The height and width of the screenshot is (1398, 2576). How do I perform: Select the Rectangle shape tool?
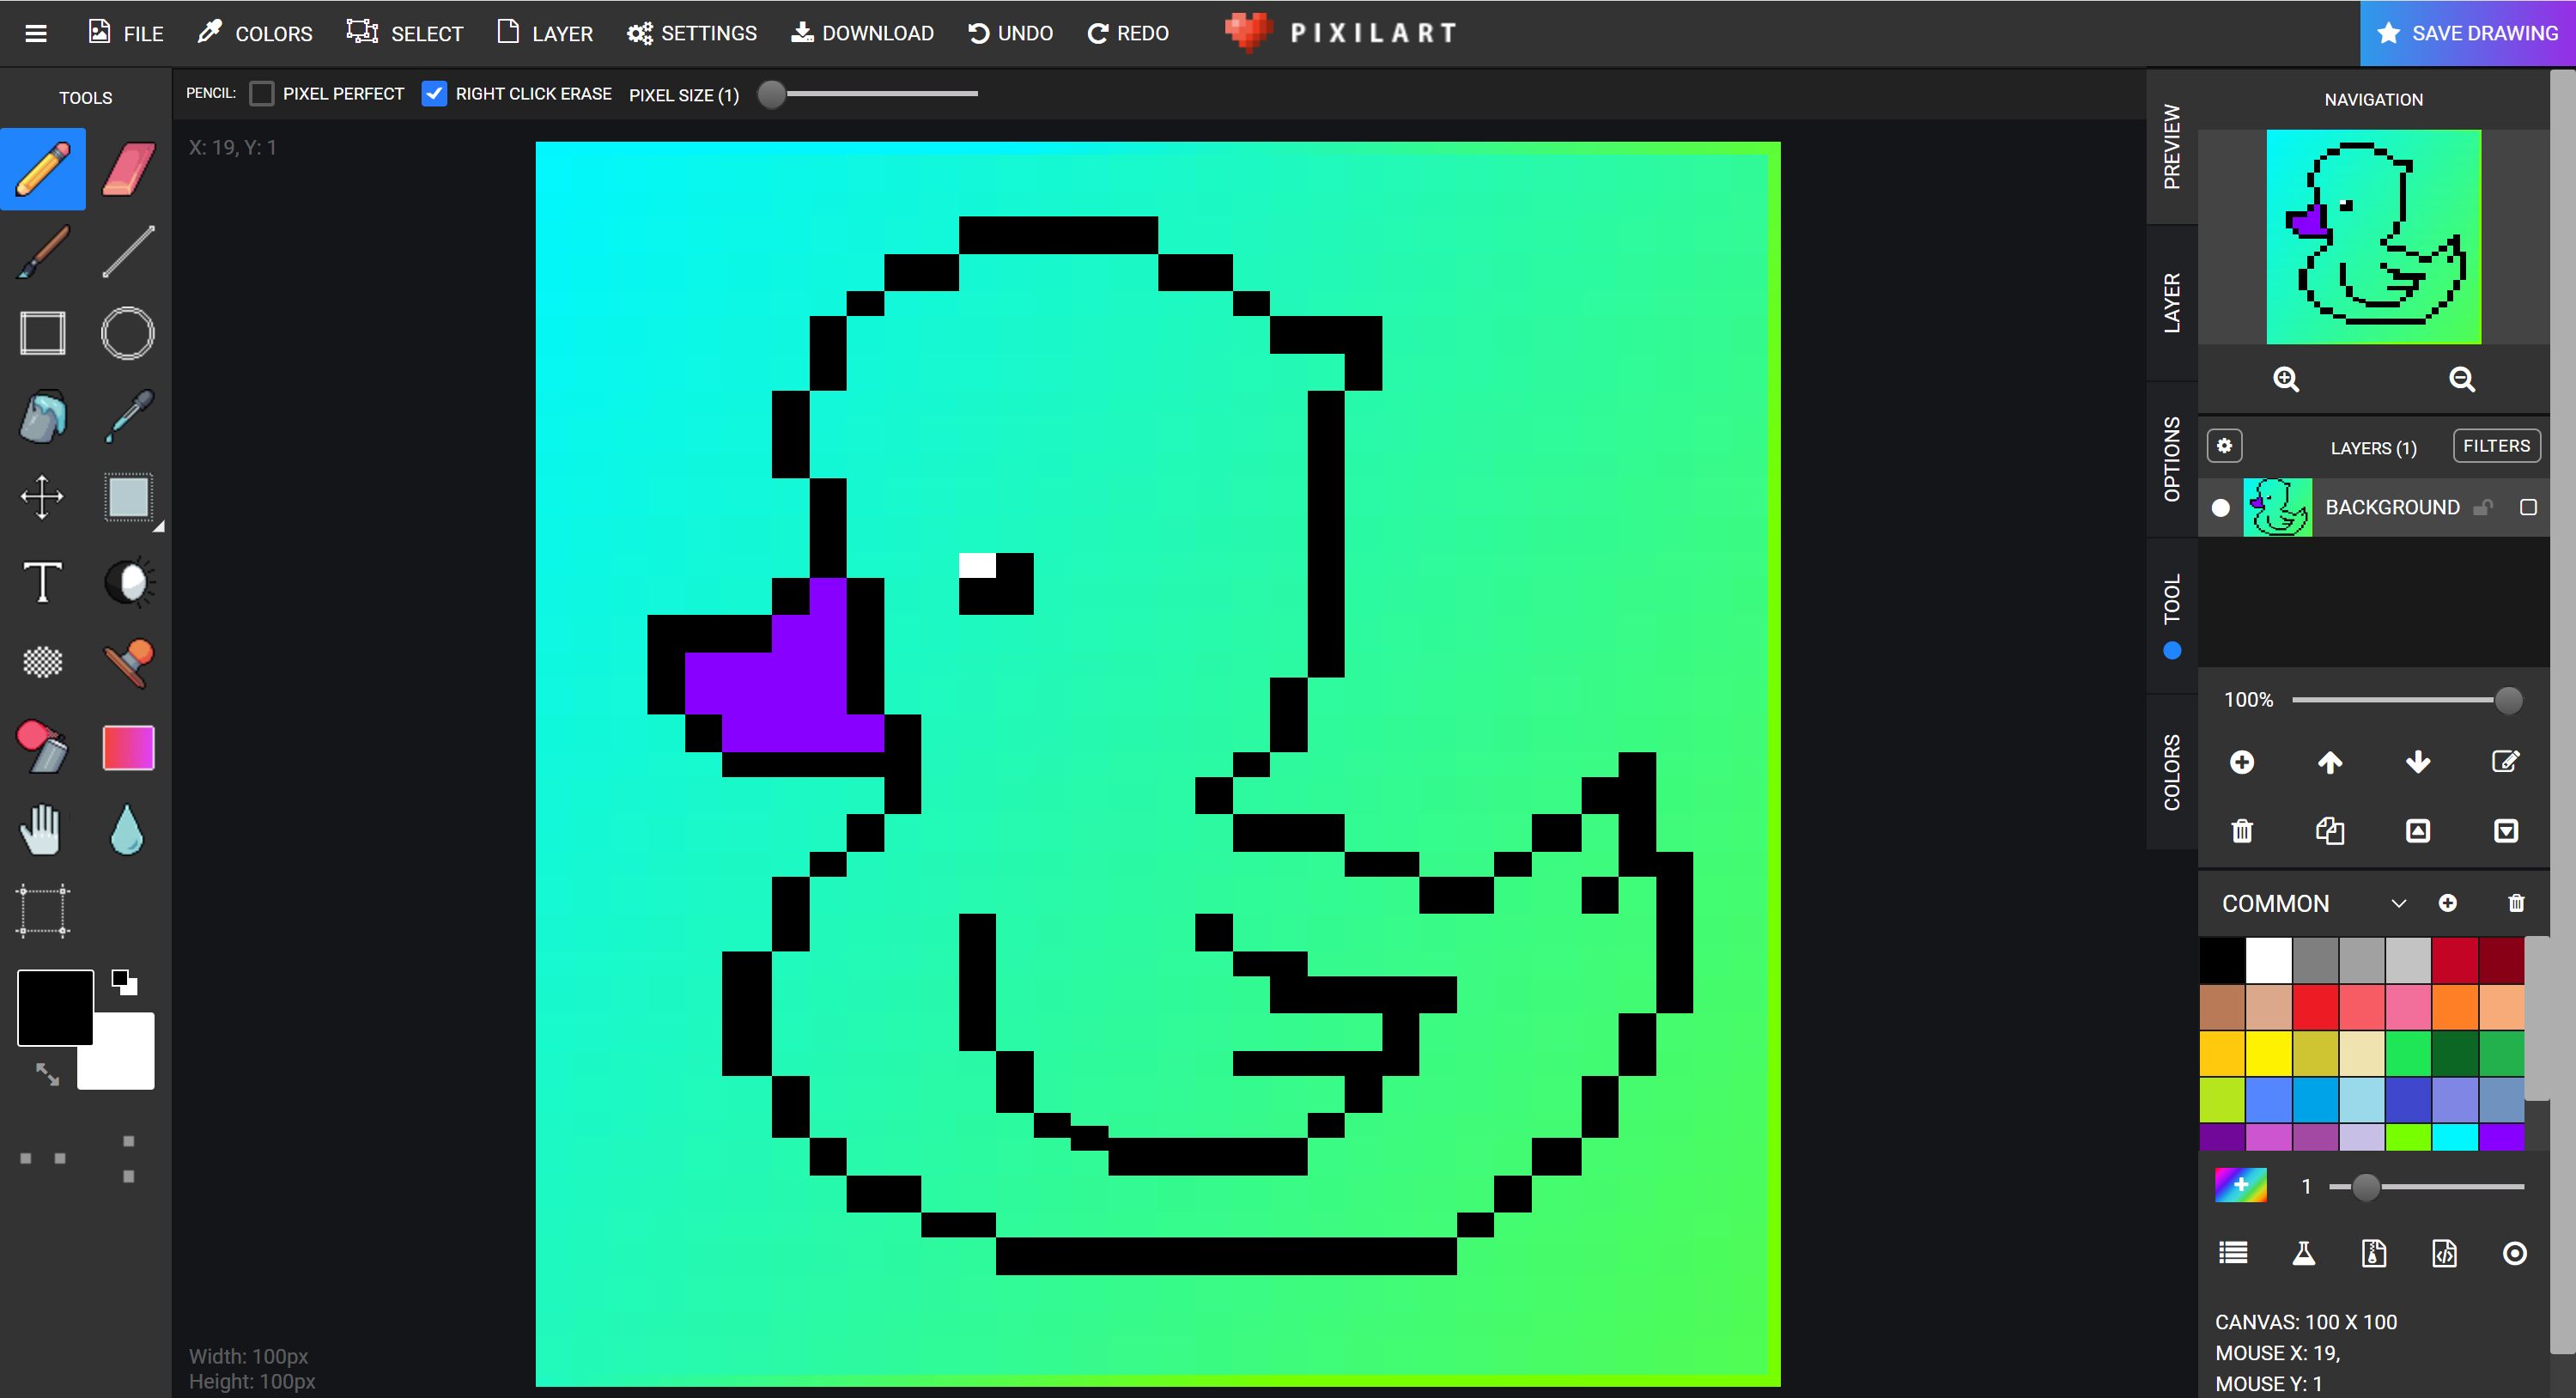coord(41,332)
